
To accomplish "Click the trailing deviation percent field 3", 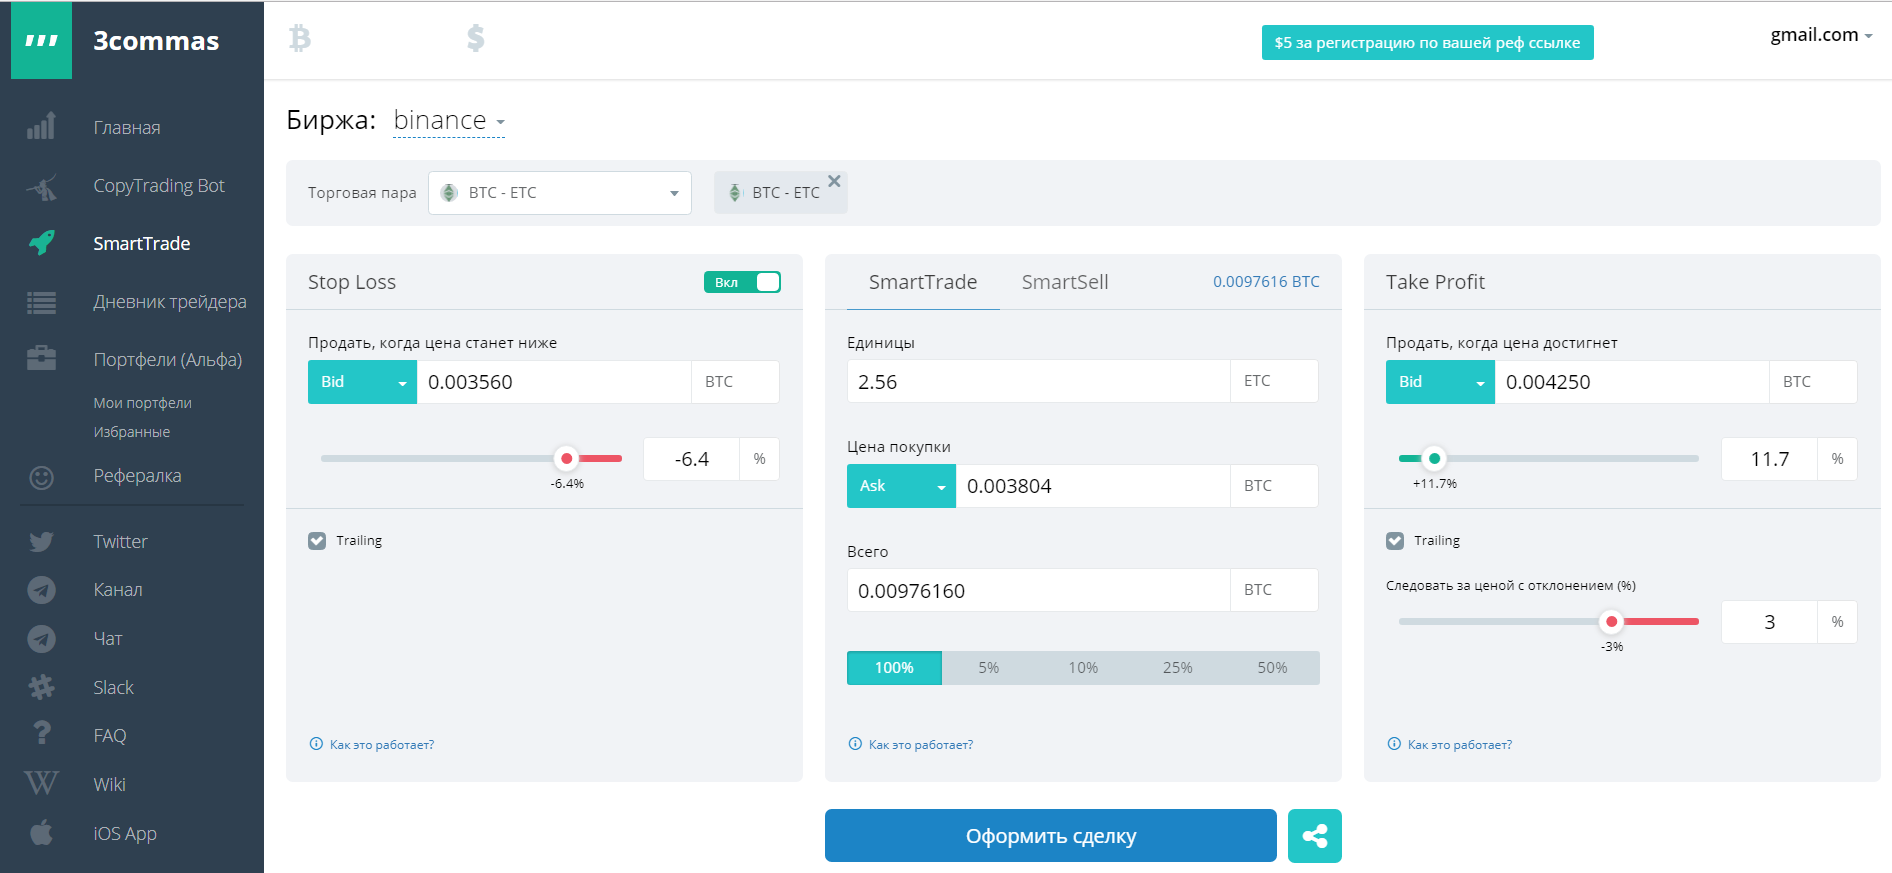I will (1769, 622).
